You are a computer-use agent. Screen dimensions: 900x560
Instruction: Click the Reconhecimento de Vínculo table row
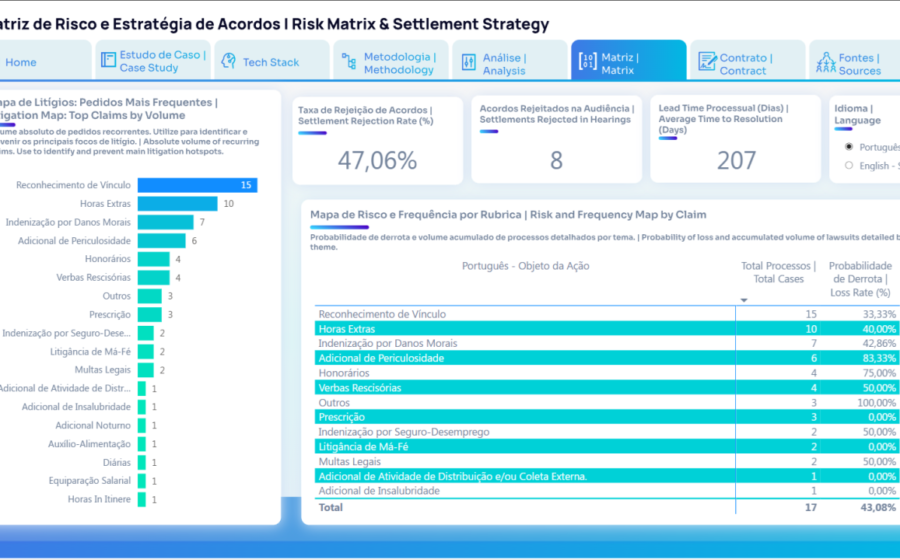(607, 314)
